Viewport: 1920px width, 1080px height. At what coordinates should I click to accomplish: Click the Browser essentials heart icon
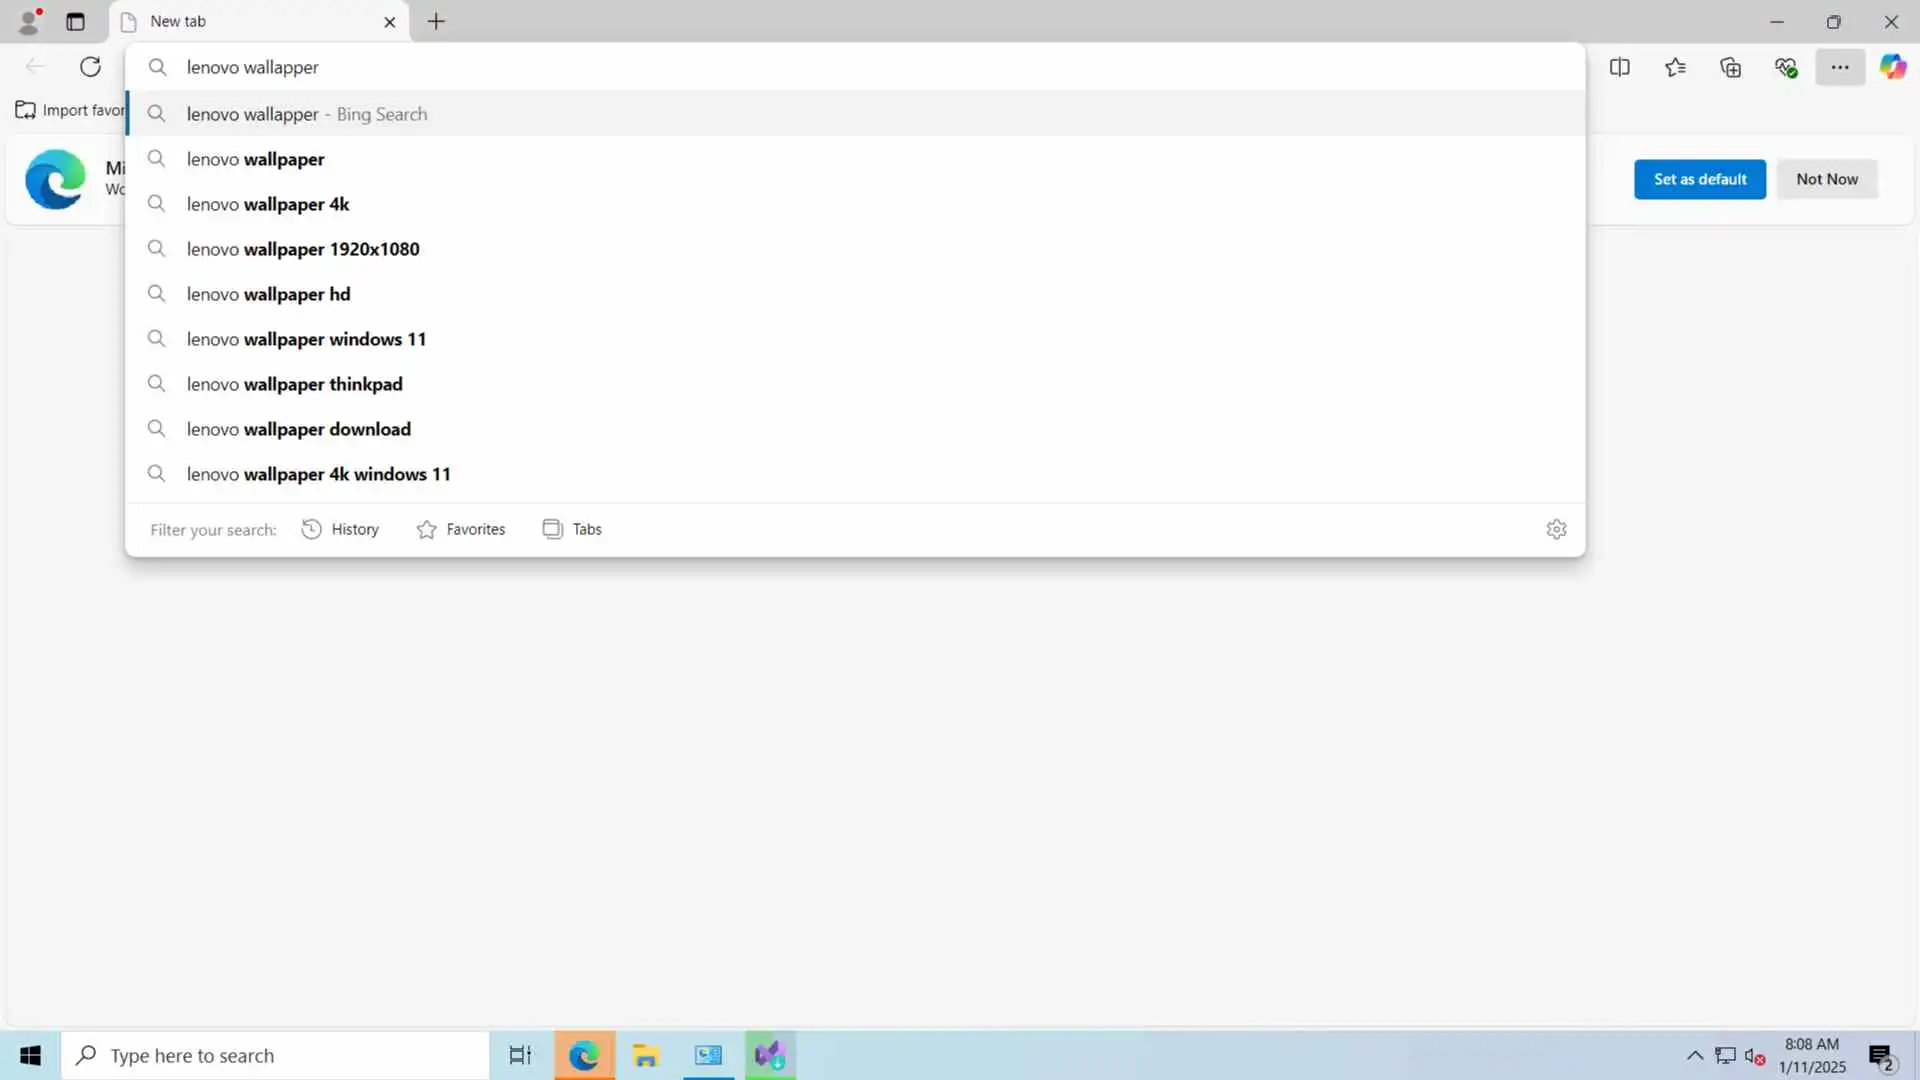pyautogui.click(x=1786, y=67)
